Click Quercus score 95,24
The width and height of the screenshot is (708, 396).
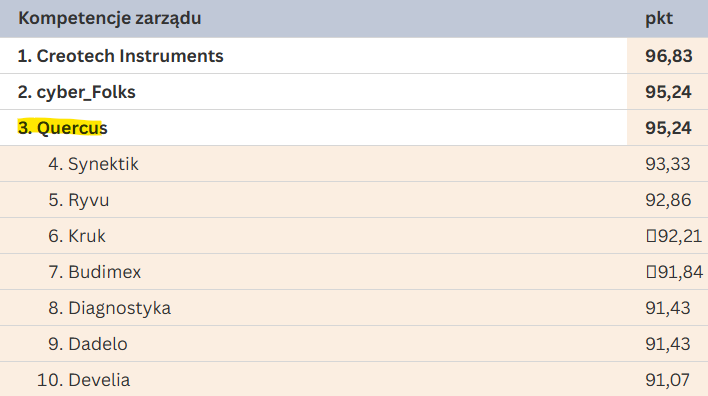point(668,128)
